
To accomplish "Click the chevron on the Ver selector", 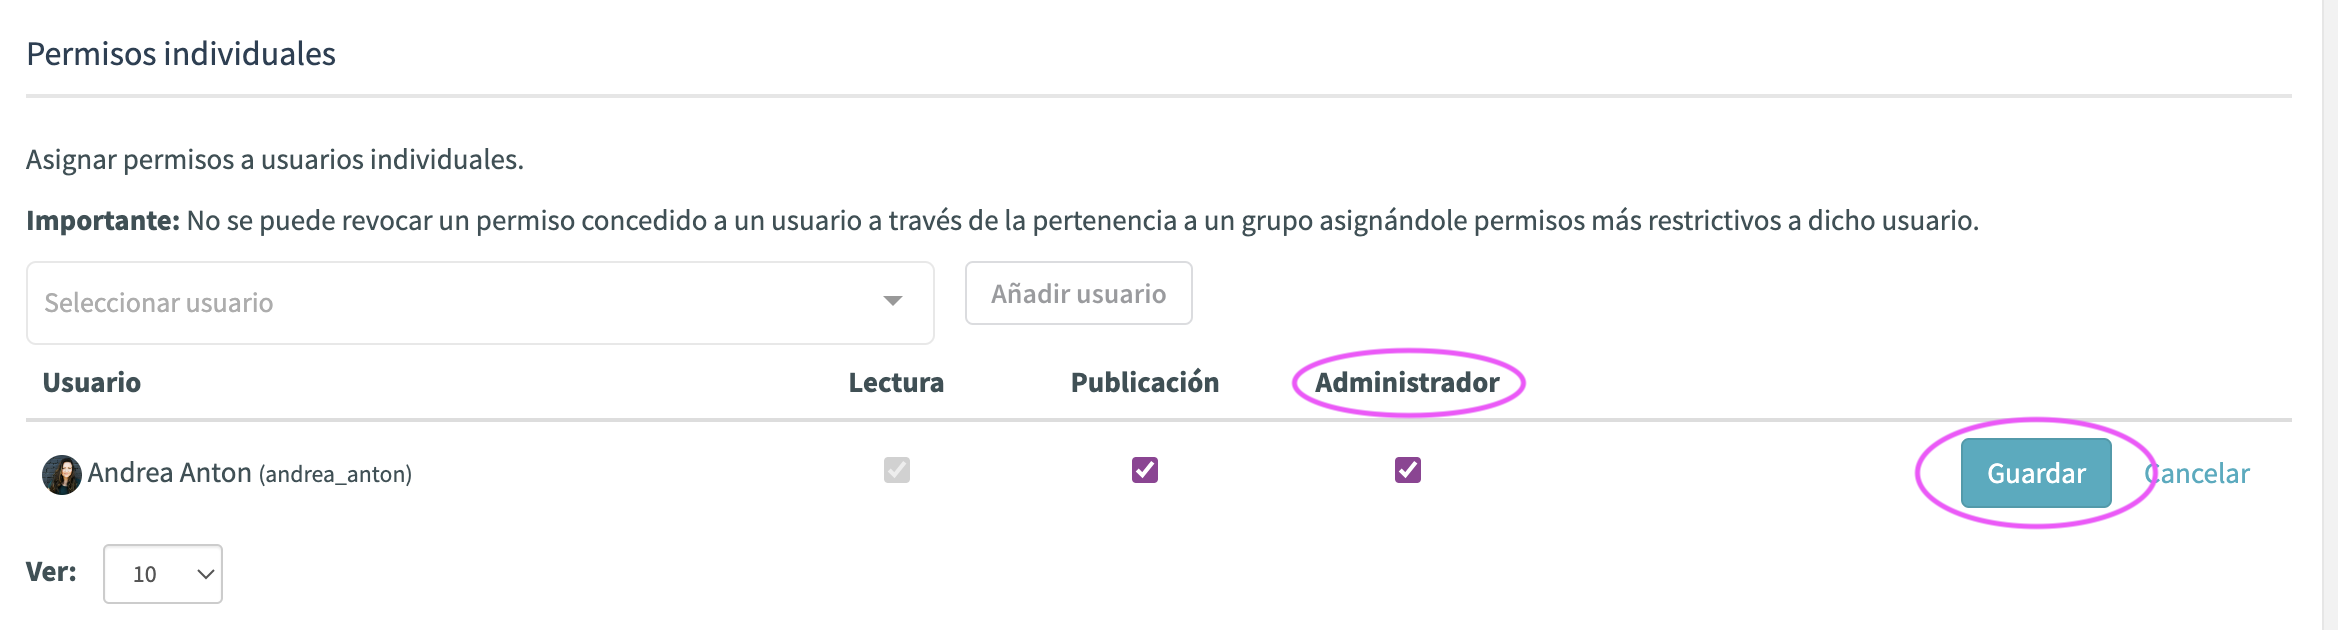I will 205,574.
